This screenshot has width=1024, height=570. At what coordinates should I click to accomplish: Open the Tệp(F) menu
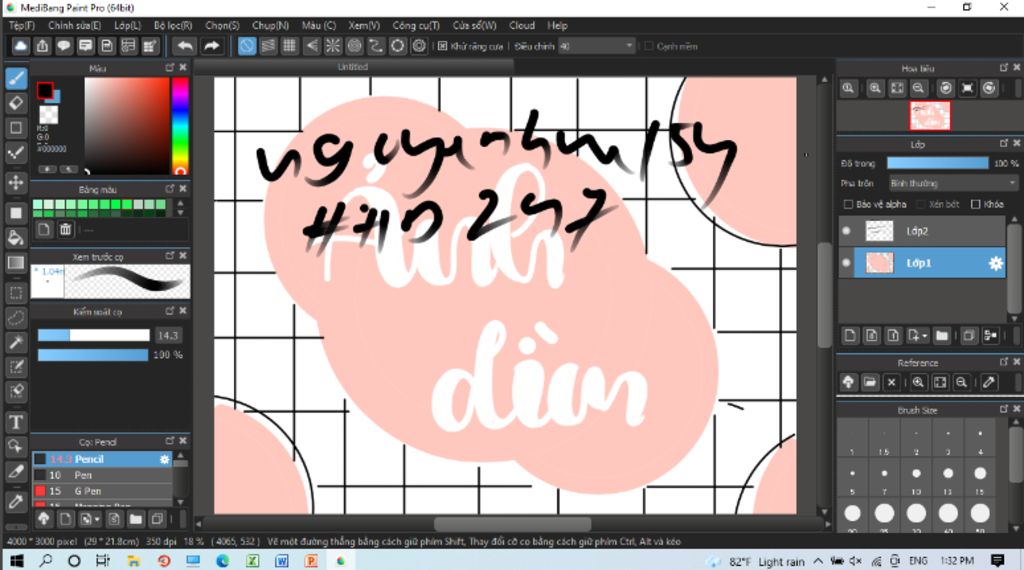22,25
